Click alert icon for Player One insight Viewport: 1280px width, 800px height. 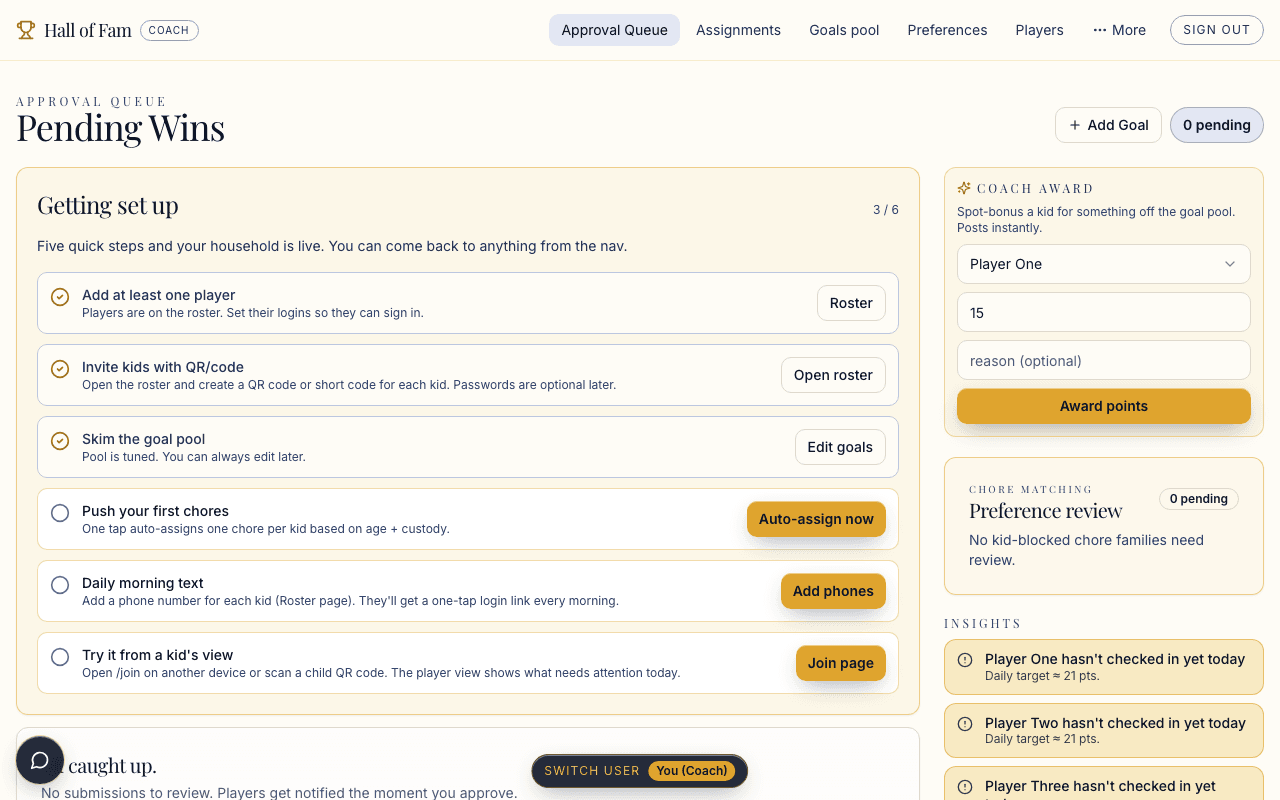(x=965, y=660)
